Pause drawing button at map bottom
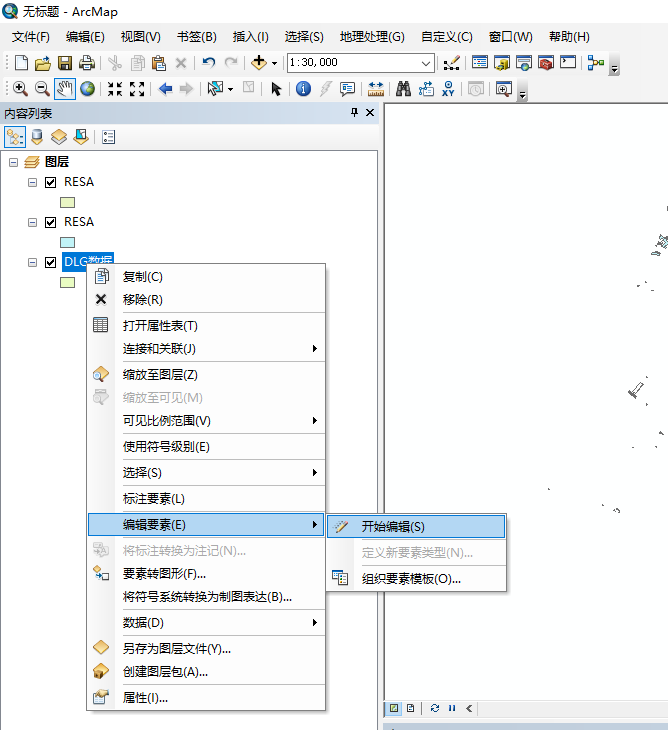This screenshot has width=668, height=730. click(x=452, y=708)
